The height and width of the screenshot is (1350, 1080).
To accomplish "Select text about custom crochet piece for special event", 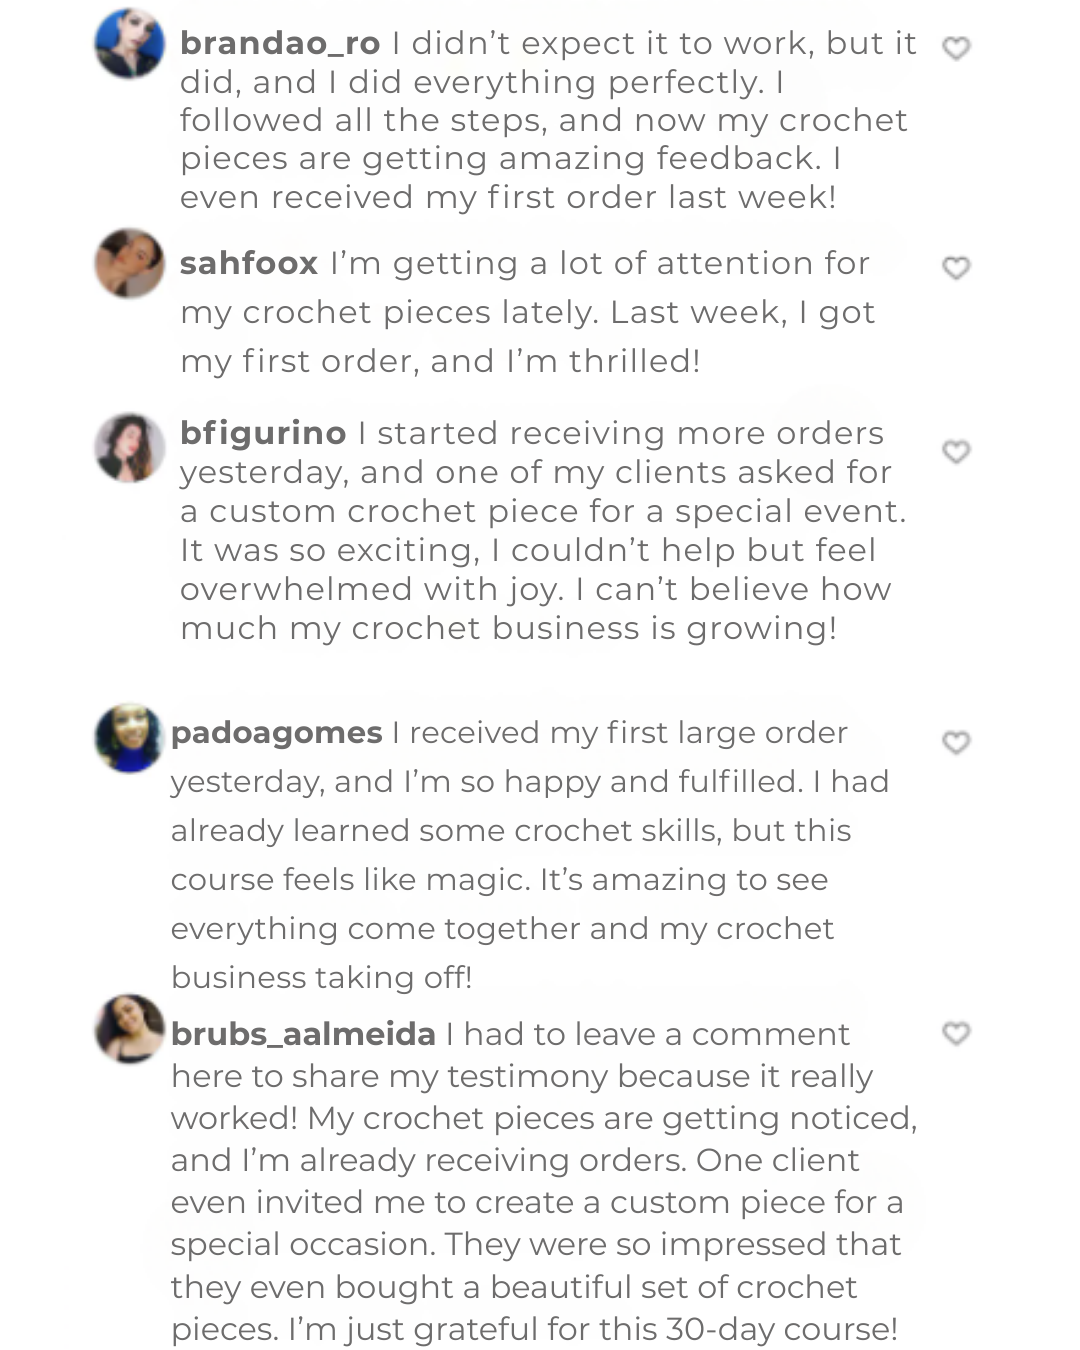I will [542, 511].
